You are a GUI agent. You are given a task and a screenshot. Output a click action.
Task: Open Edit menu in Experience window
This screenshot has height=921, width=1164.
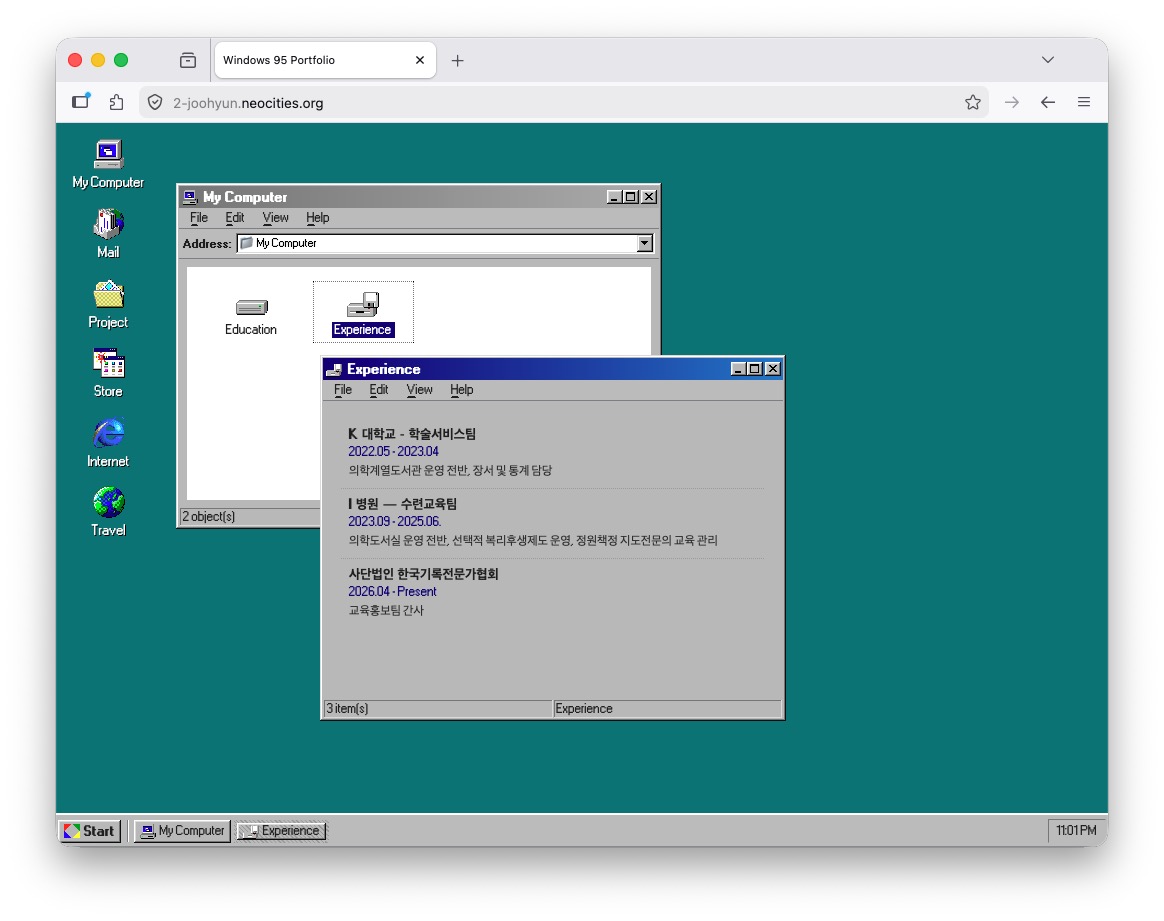(x=379, y=390)
